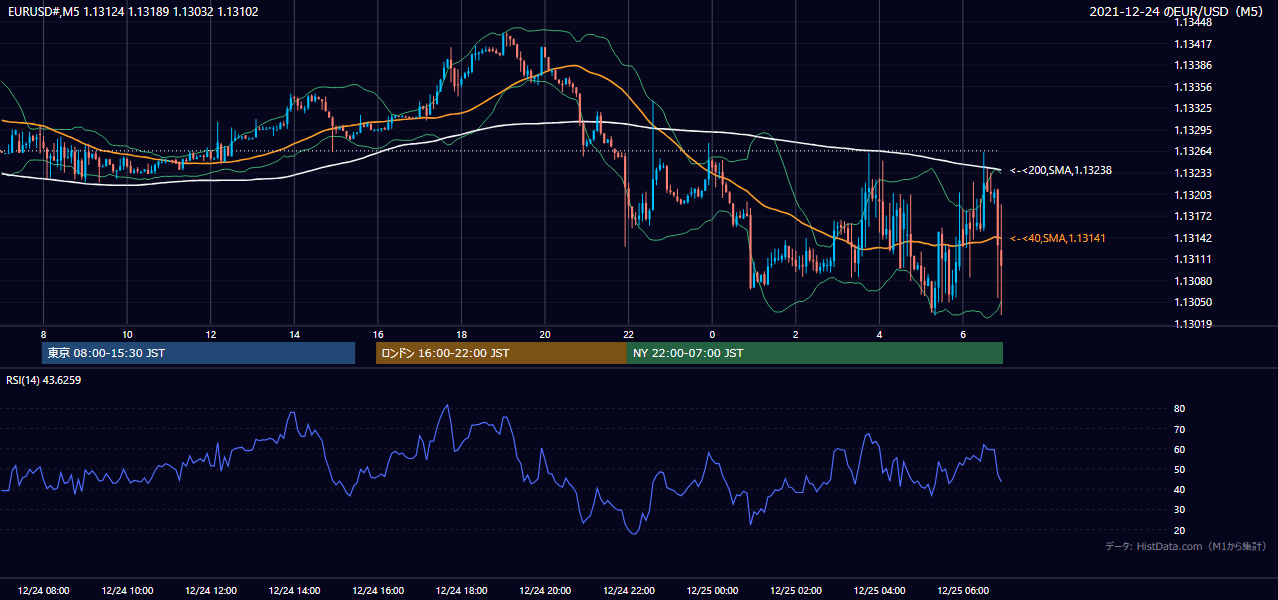The image size is (1278, 600).
Task: Click bottom time label 12/24 22:00
Action: point(628,590)
